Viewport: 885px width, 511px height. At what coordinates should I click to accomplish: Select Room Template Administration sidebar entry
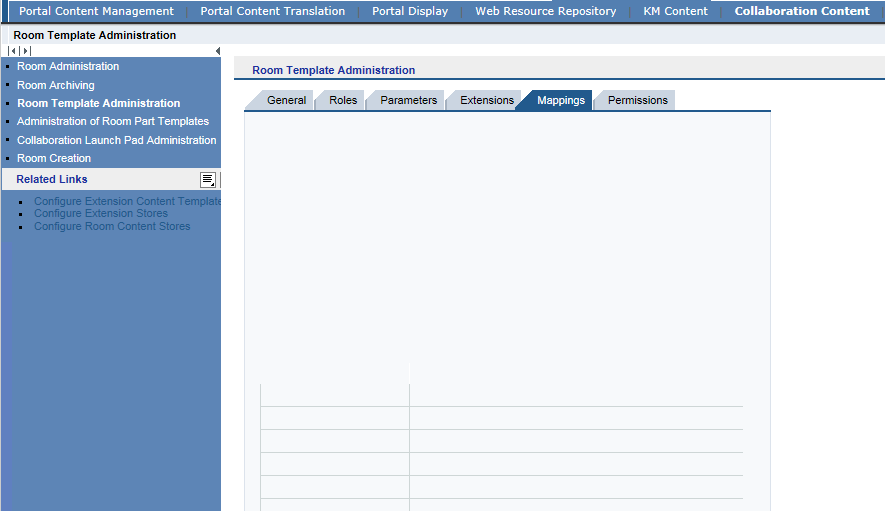98,103
